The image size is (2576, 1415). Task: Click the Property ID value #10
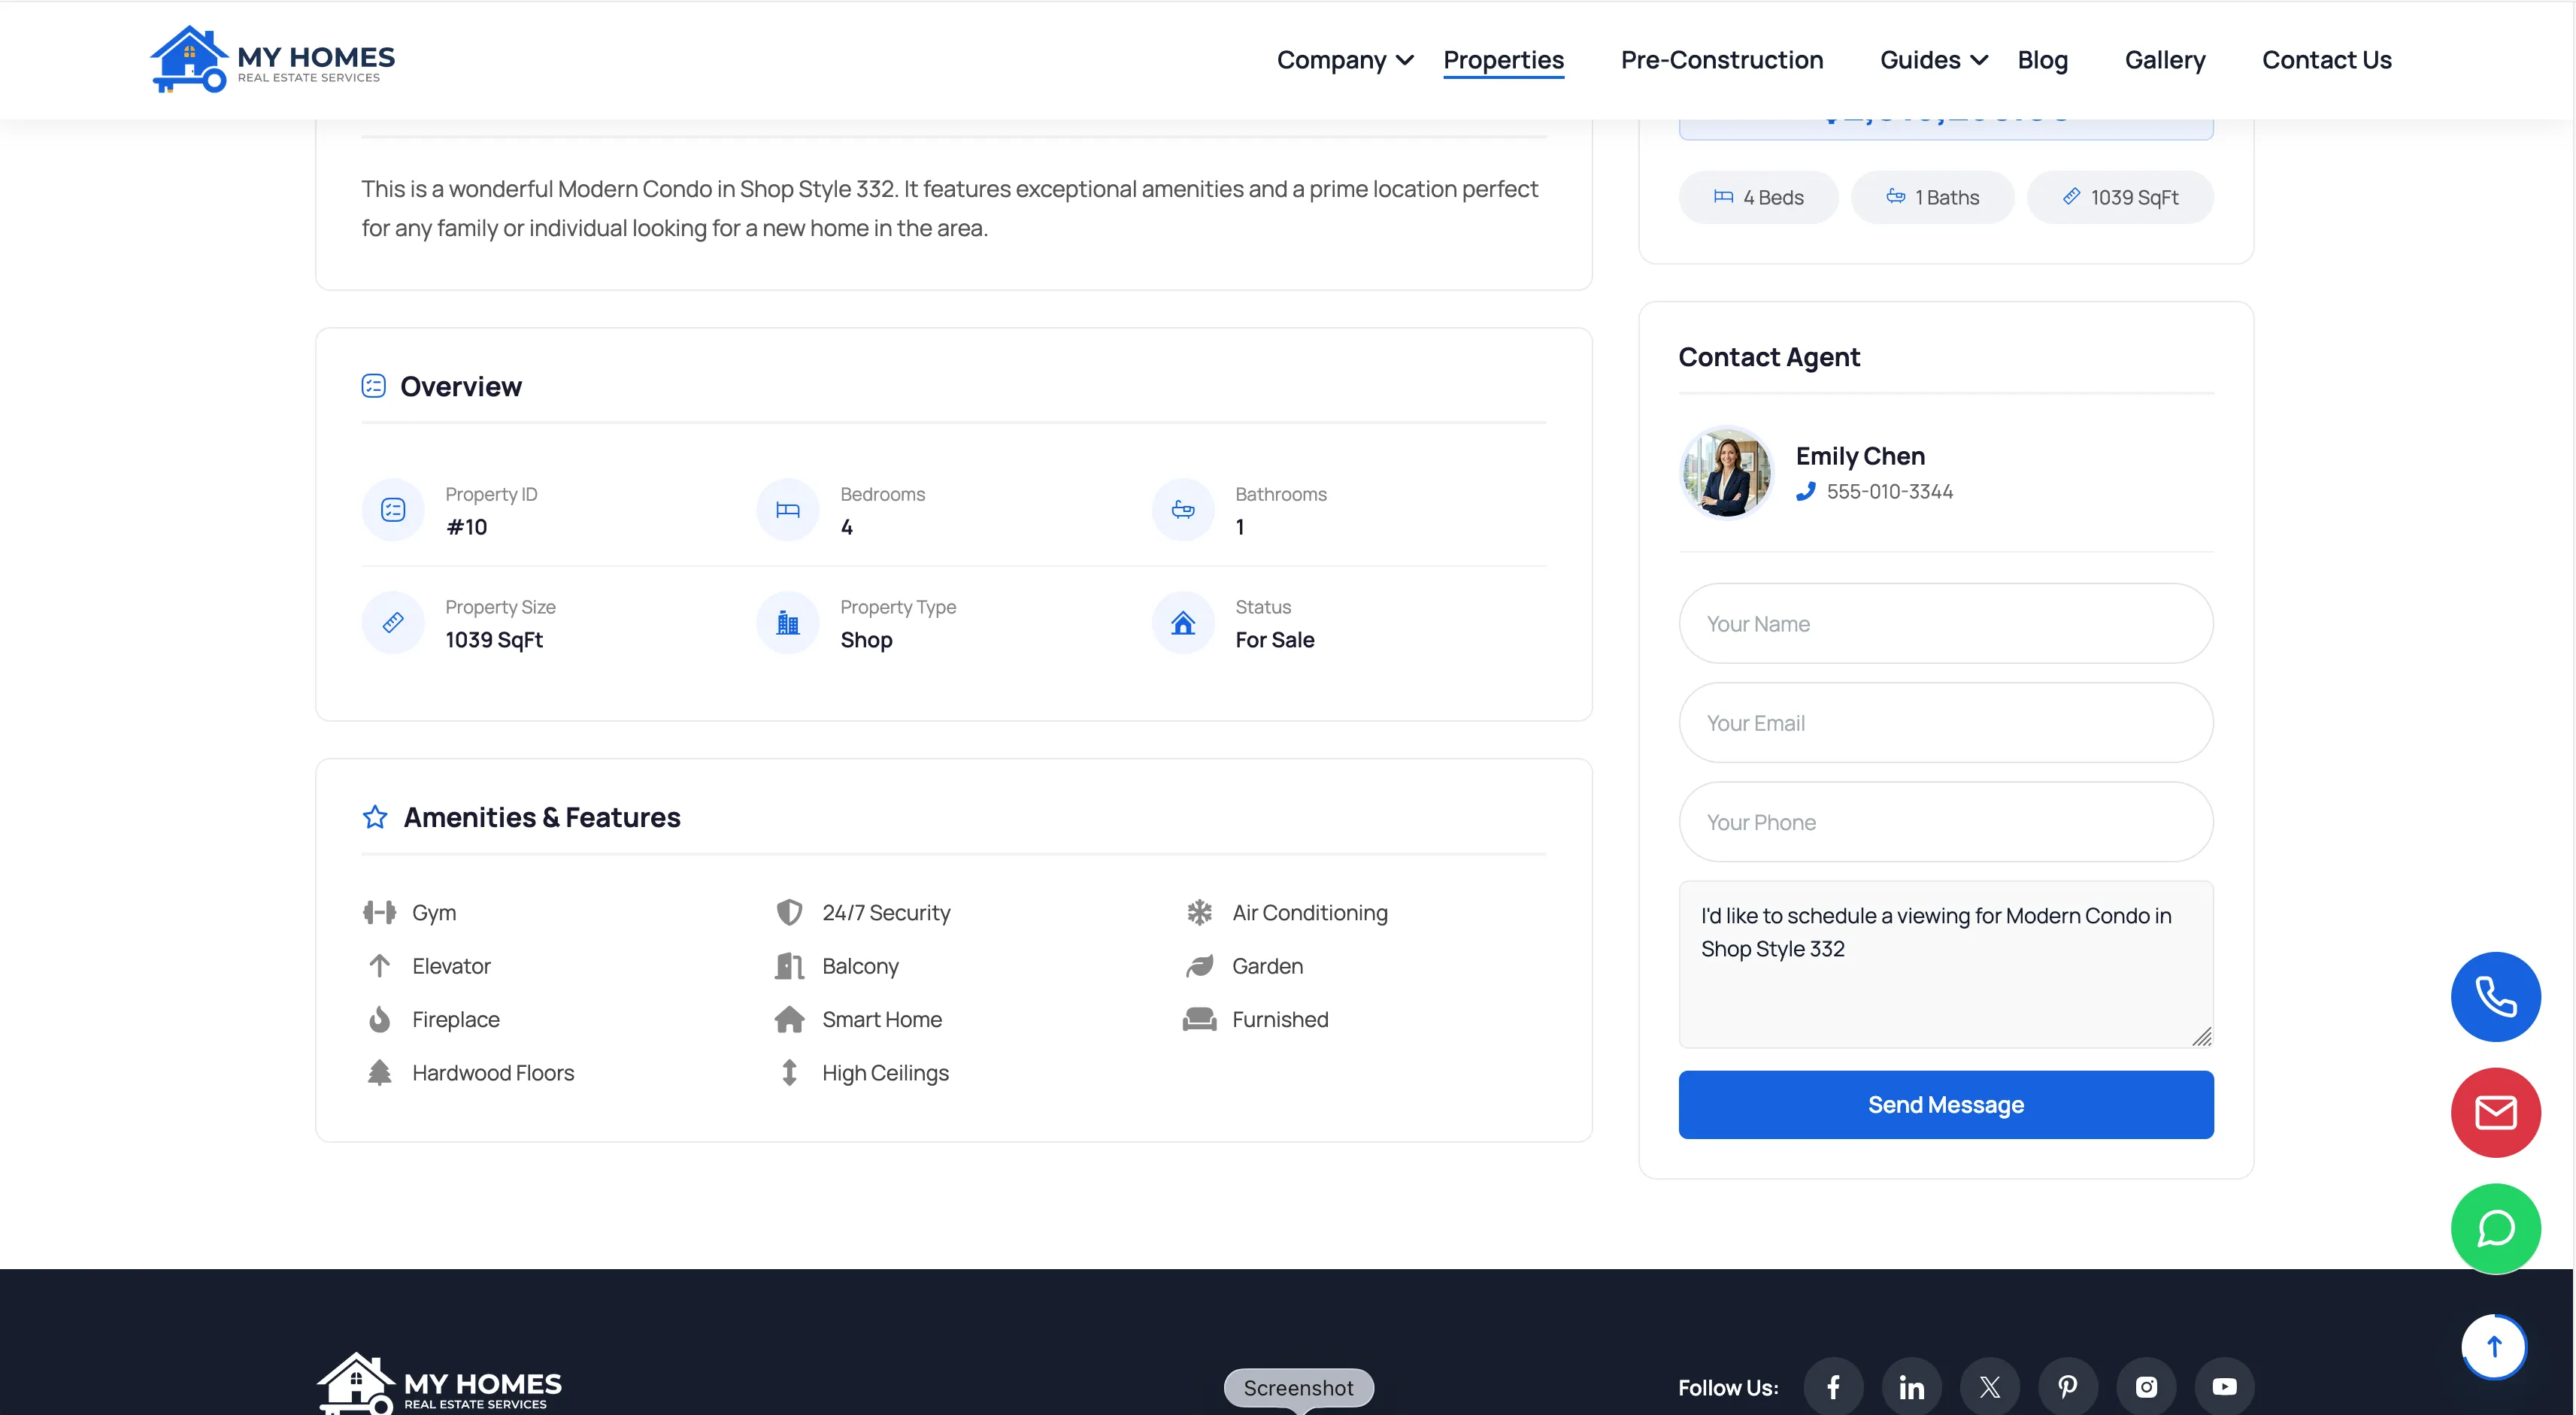coord(466,527)
